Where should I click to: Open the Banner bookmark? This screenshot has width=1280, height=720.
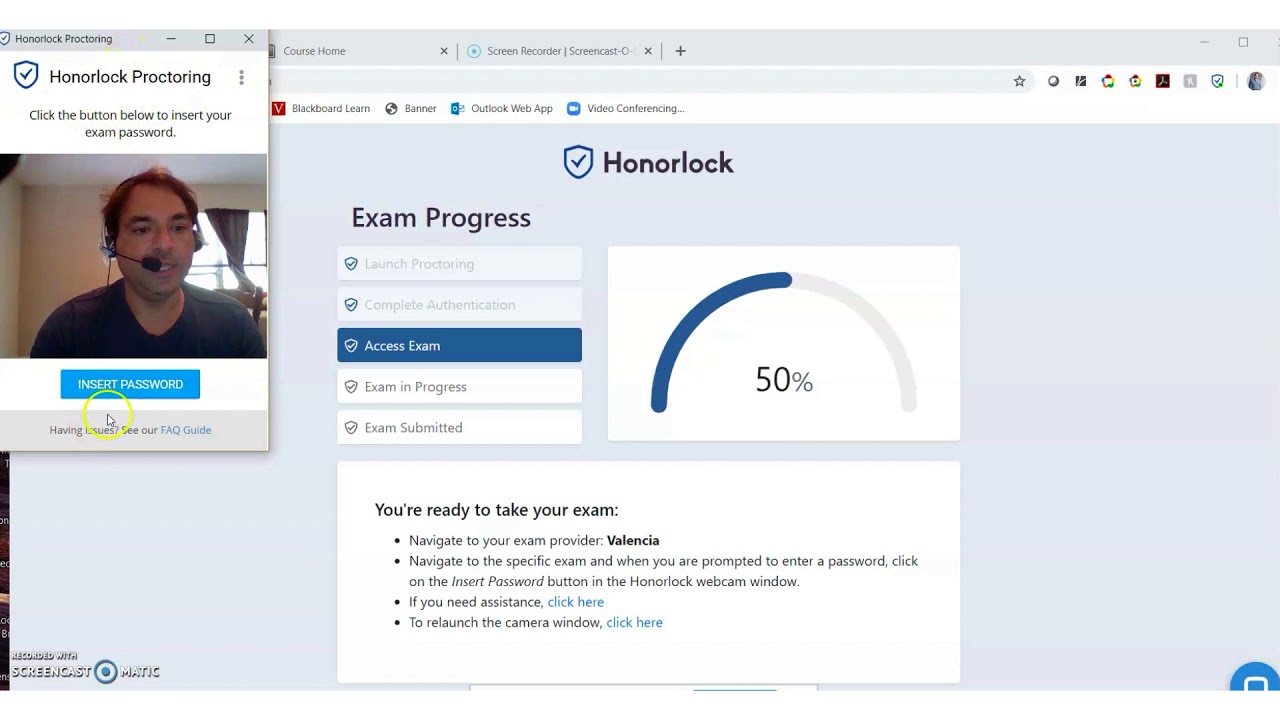(x=411, y=108)
